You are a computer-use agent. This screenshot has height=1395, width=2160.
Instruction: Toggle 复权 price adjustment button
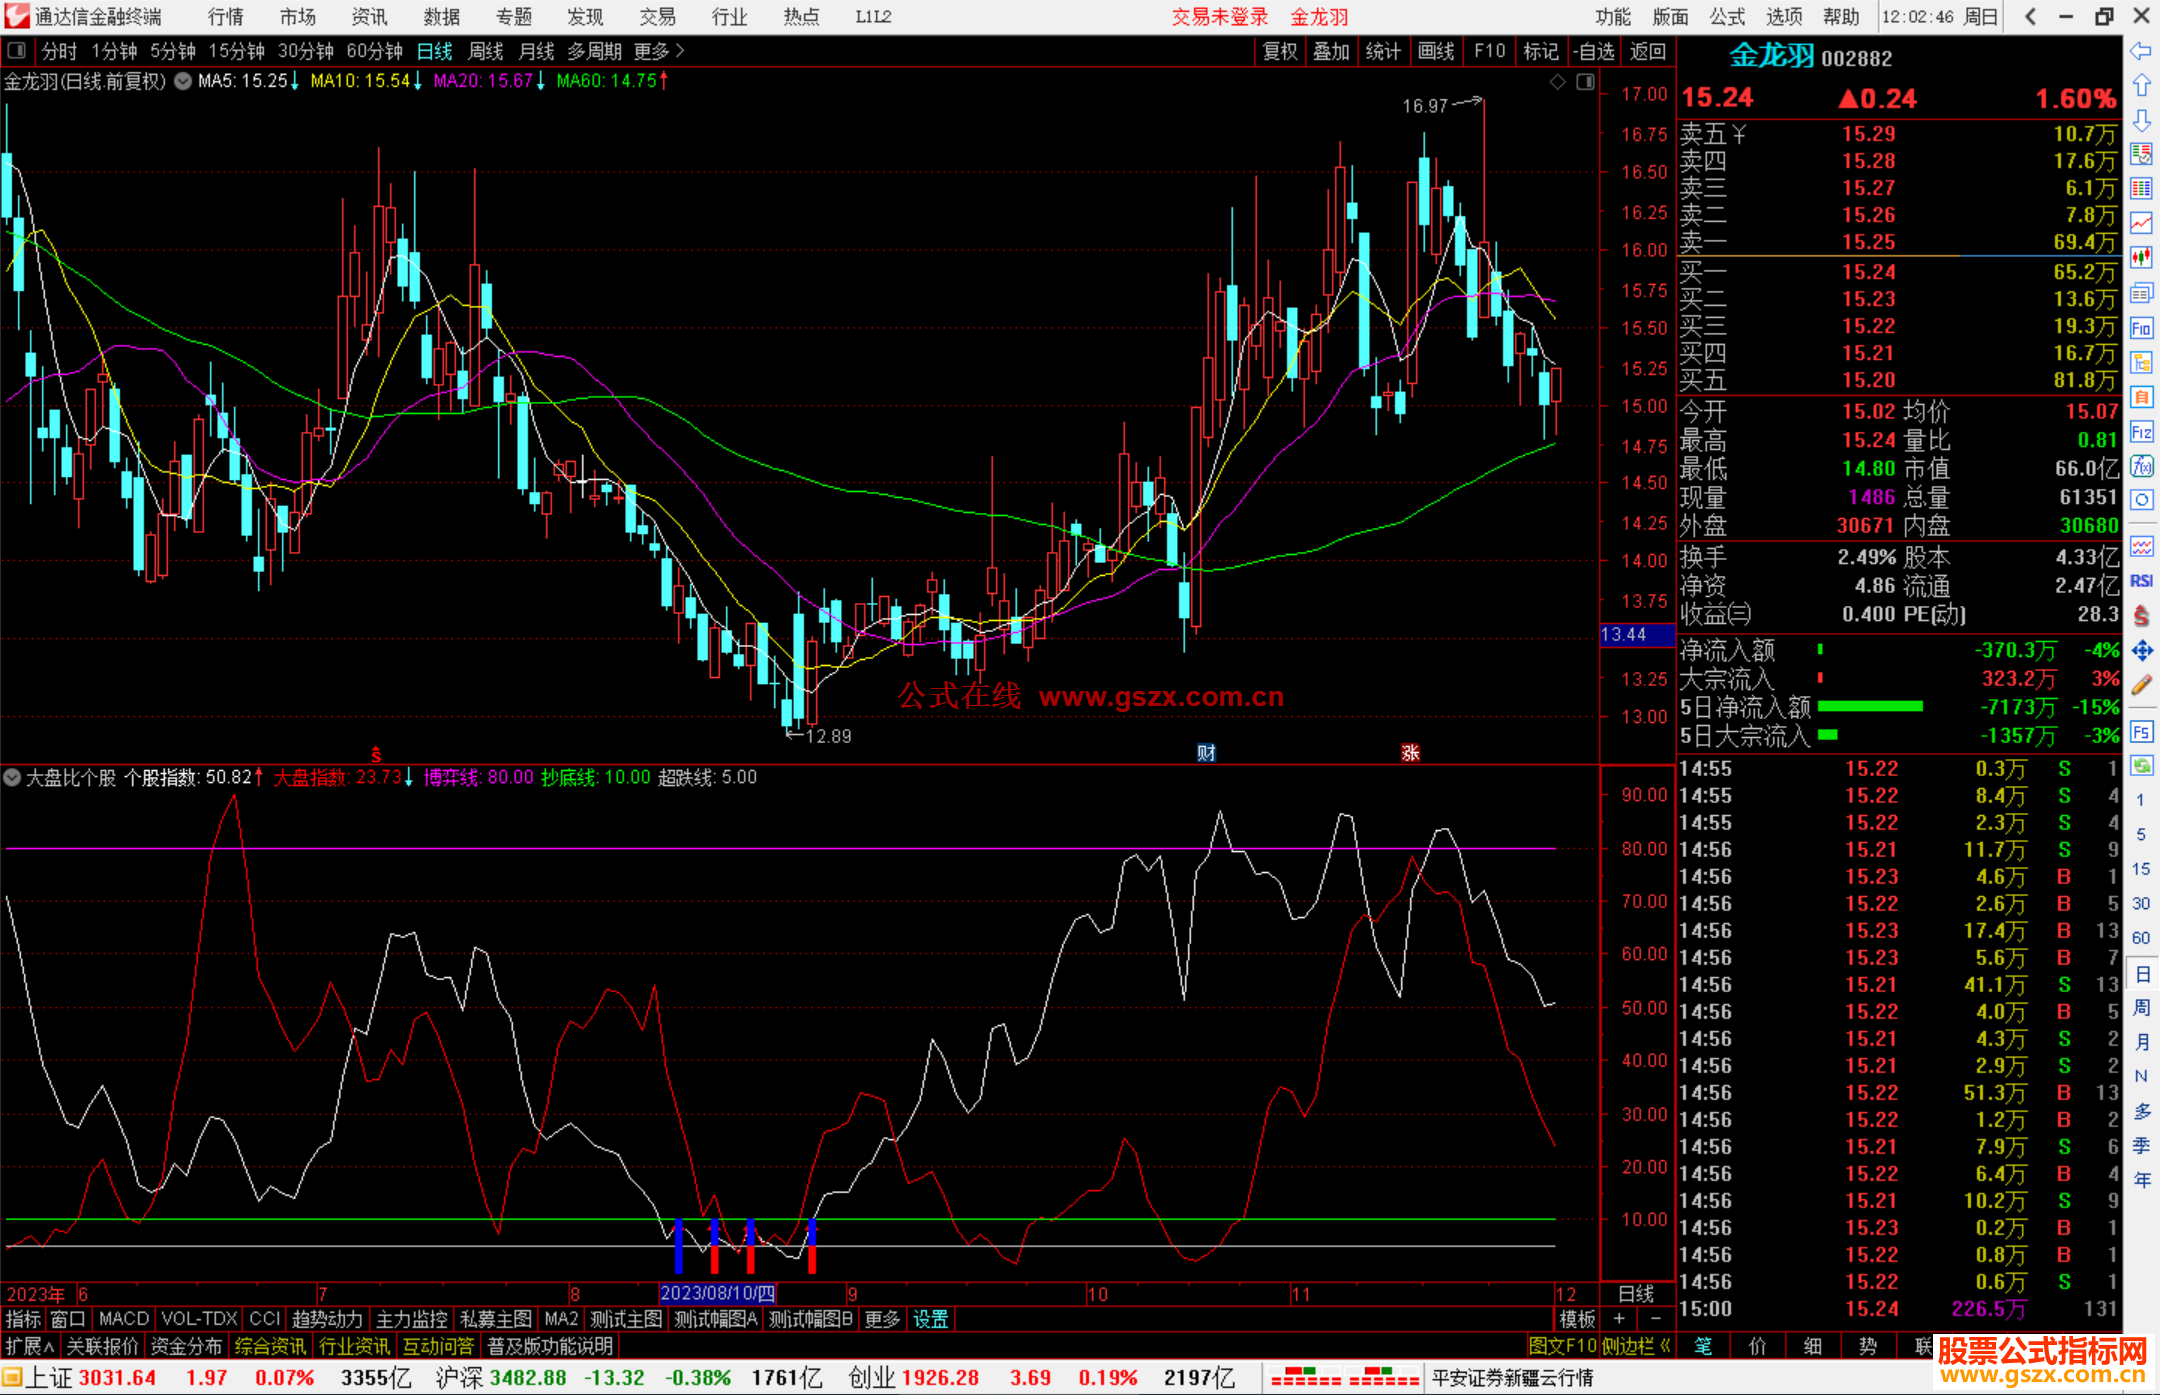click(x=1279, y=51)
